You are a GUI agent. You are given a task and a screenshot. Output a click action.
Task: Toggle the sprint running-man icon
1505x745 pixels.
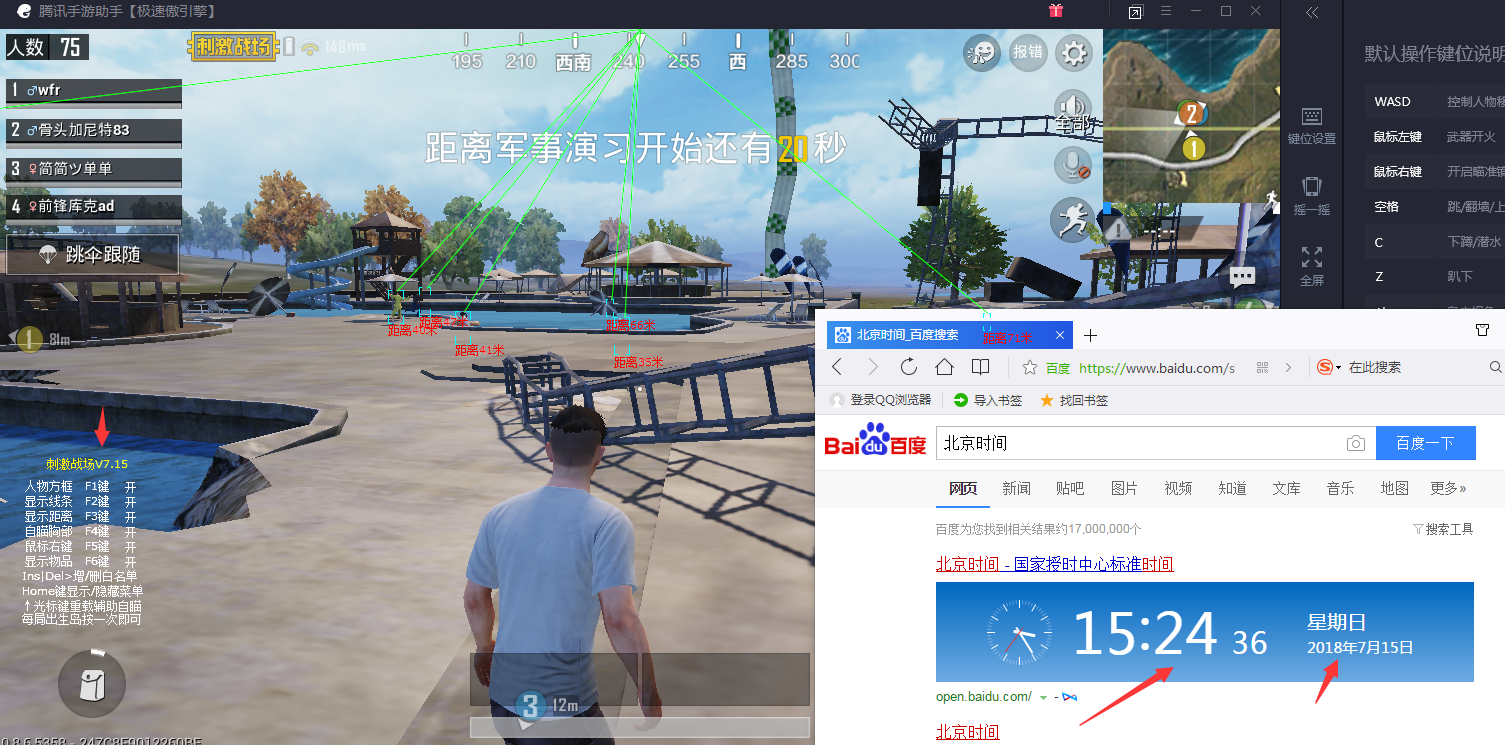(x=1071, y=219)
